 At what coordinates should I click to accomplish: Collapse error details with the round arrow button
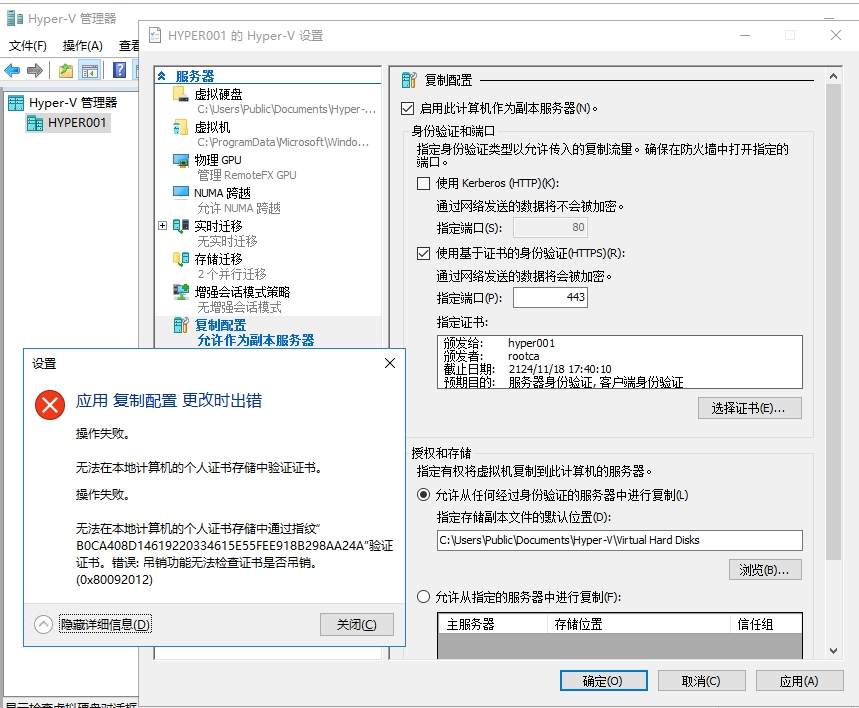43,624
